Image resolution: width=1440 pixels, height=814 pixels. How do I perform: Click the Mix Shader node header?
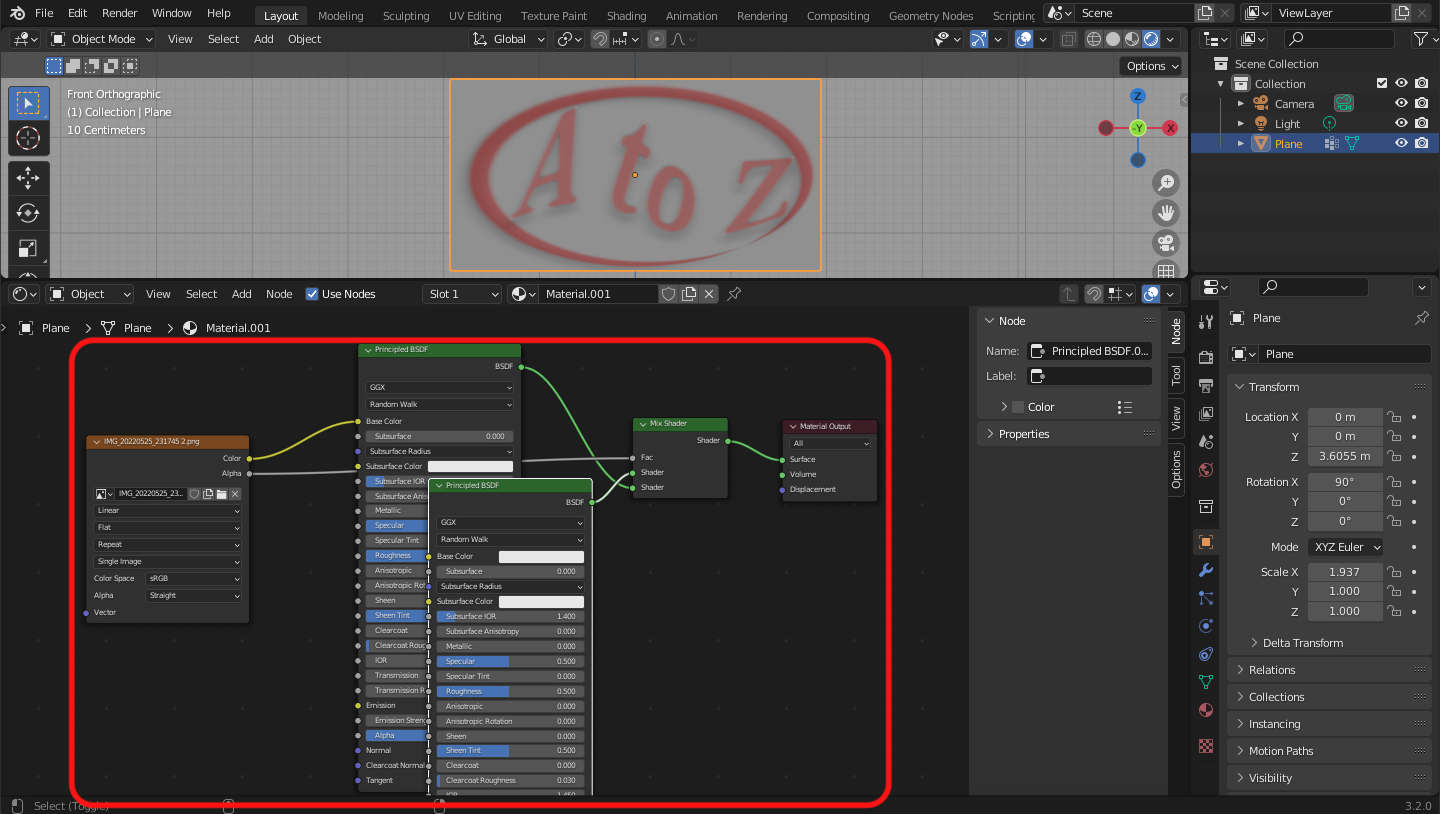coord(680,424)
